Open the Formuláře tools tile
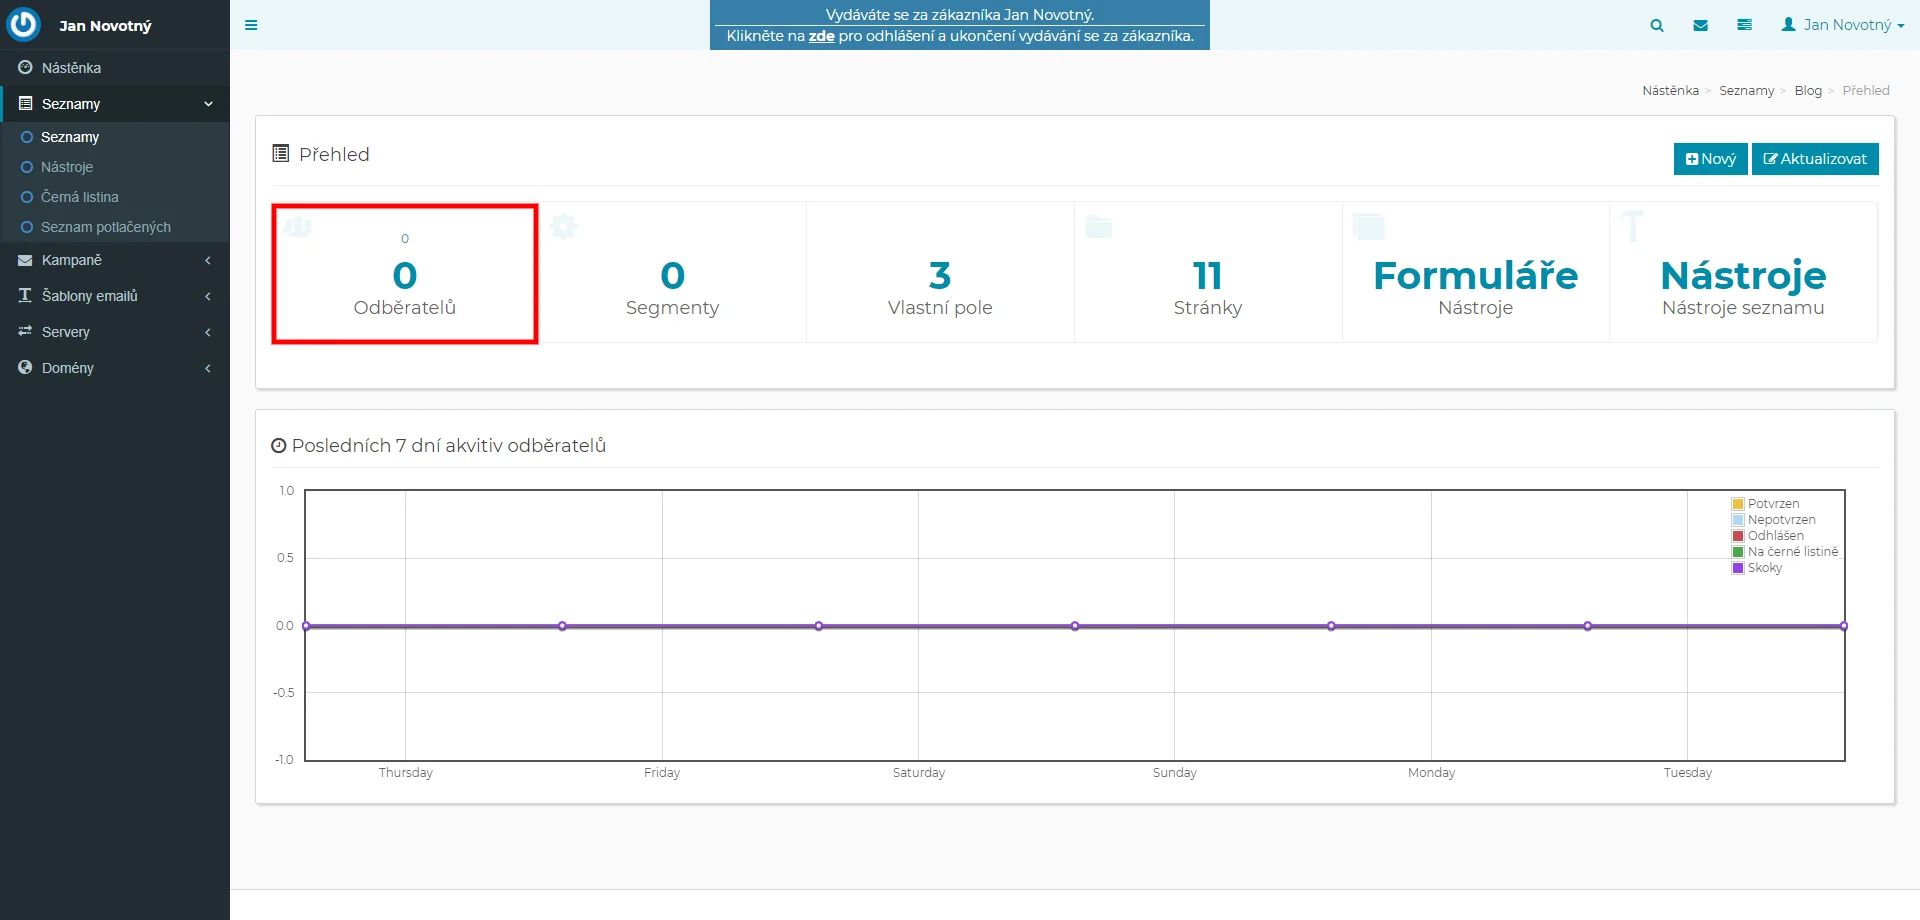Image resolution: width=1920 pixels, height=920 pixels. (1475, 276)
